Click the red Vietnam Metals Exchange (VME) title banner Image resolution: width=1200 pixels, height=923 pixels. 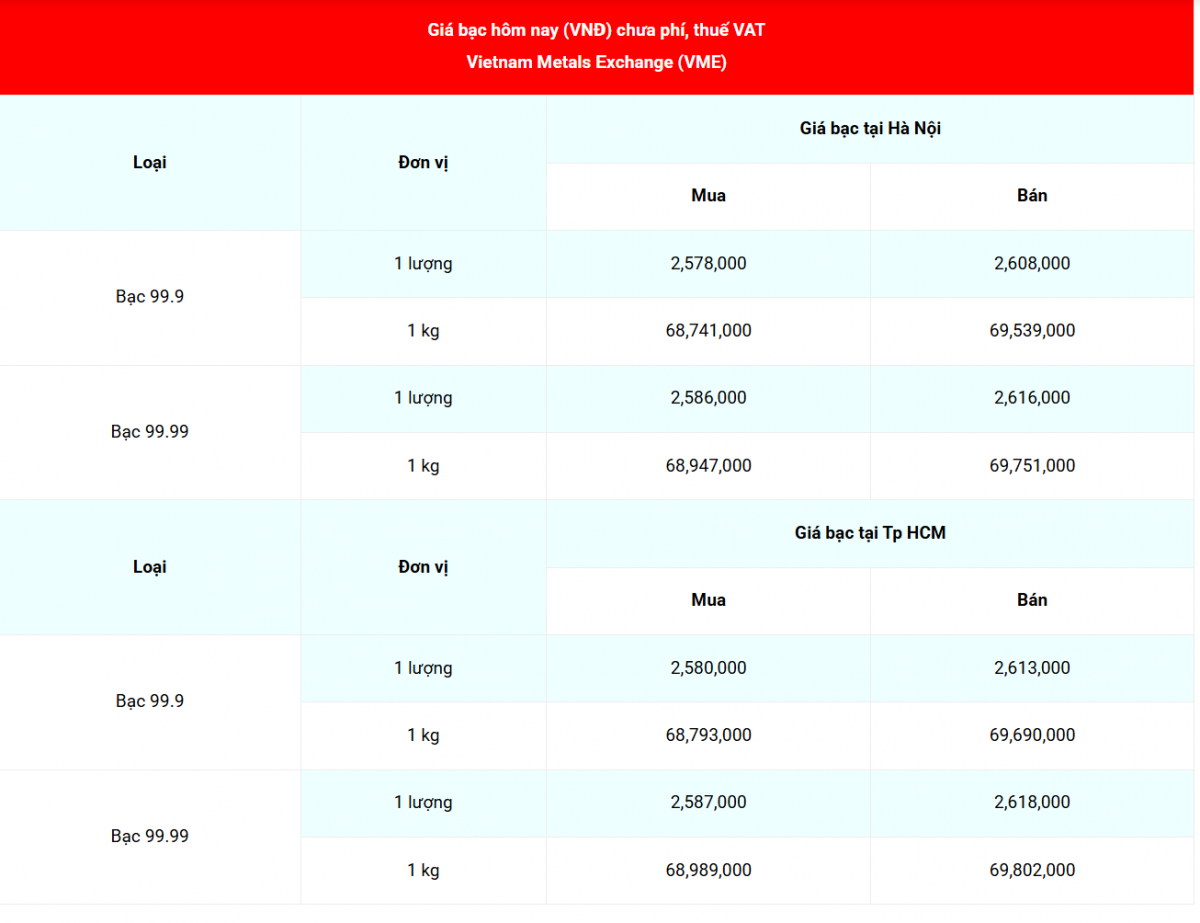pyautogui.click(x=597, y=46)
